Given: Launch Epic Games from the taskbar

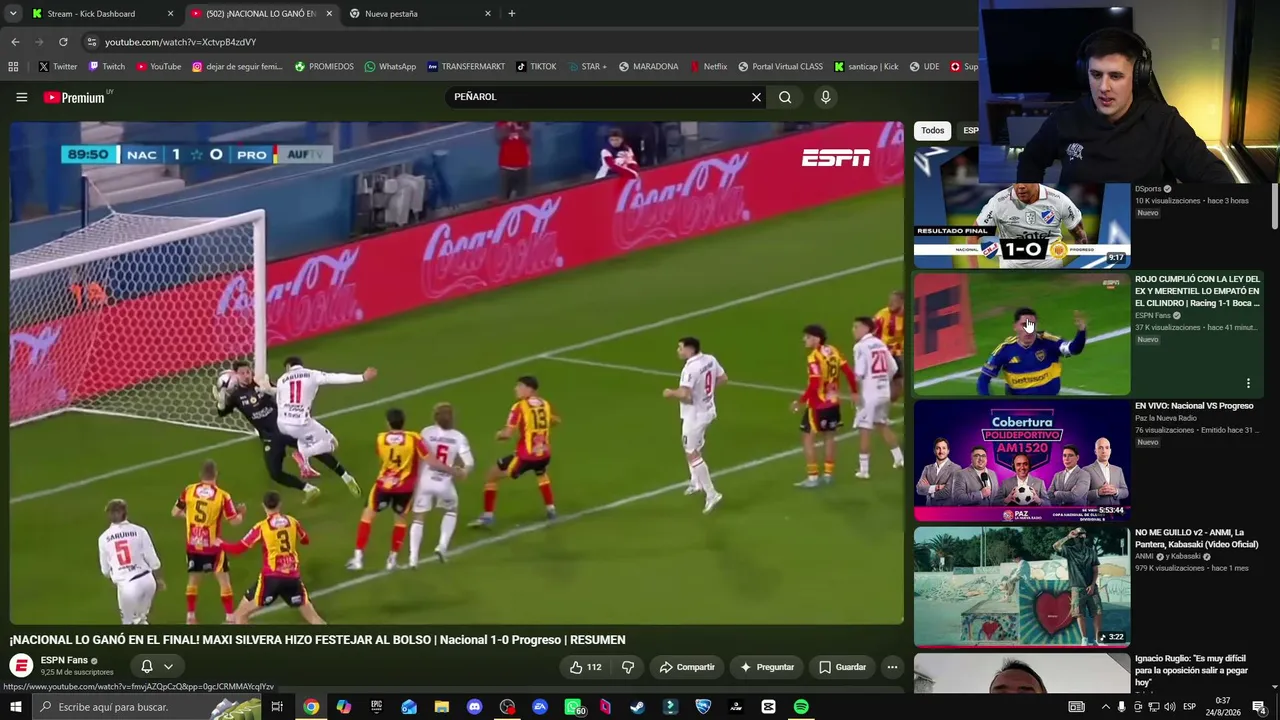Looking at the screenshot, I should click(x=376, y=707).
